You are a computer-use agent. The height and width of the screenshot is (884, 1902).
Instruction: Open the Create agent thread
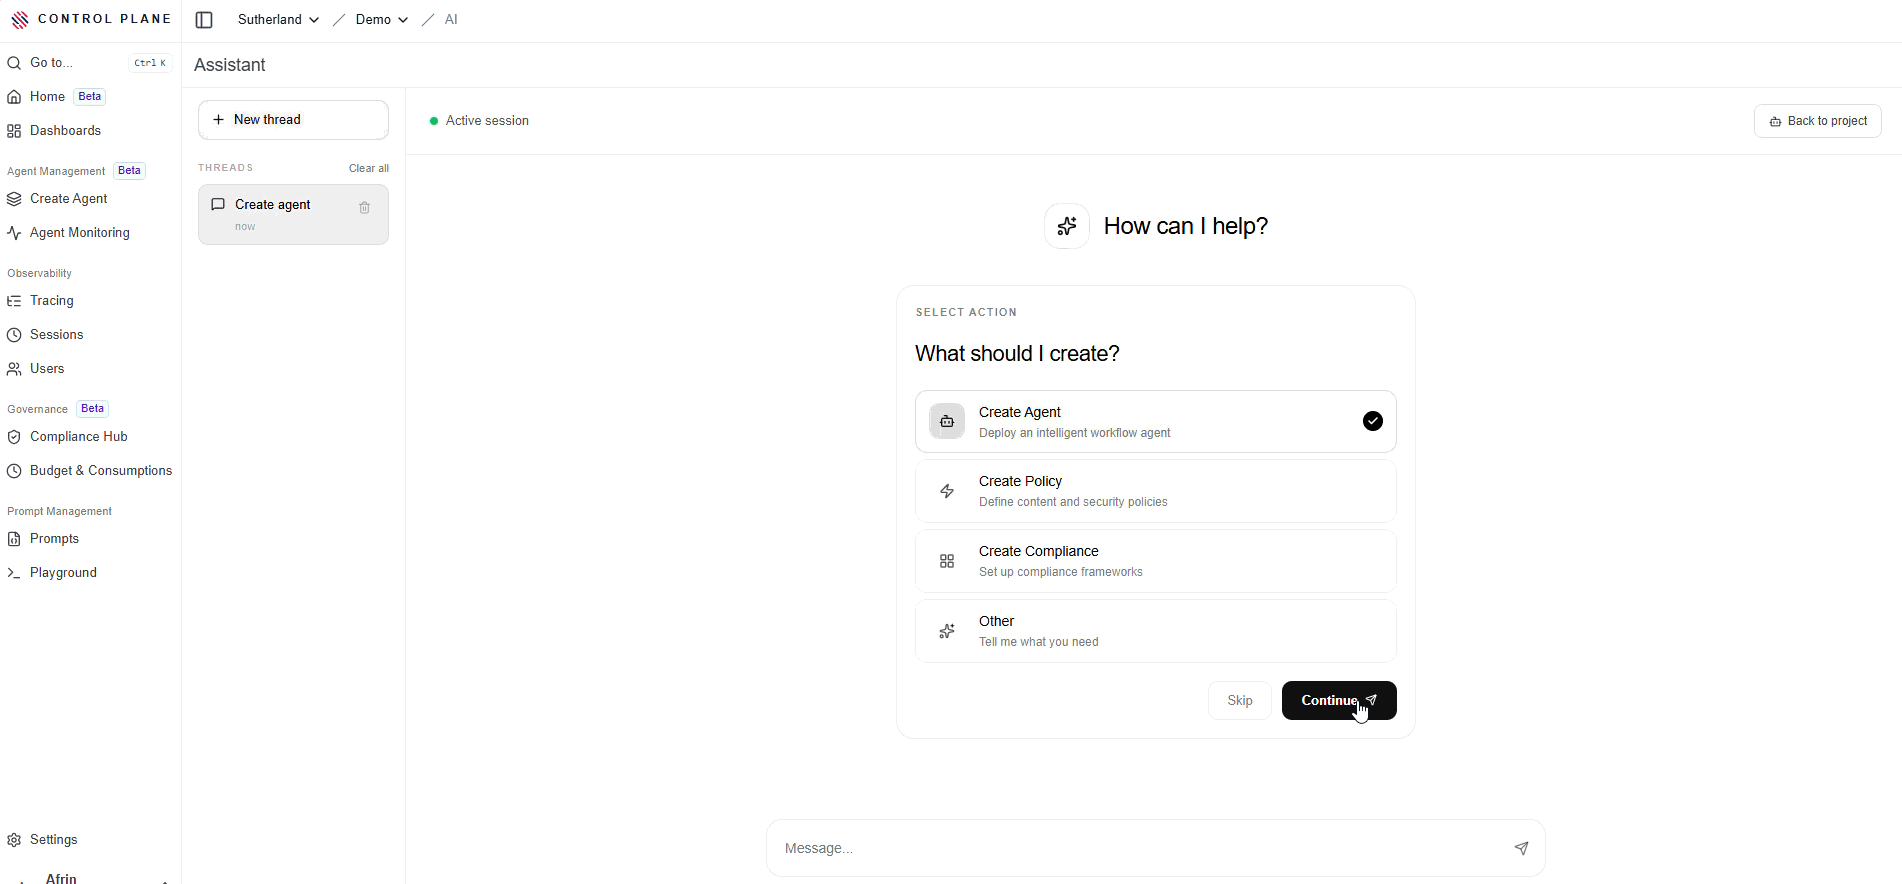293,214
